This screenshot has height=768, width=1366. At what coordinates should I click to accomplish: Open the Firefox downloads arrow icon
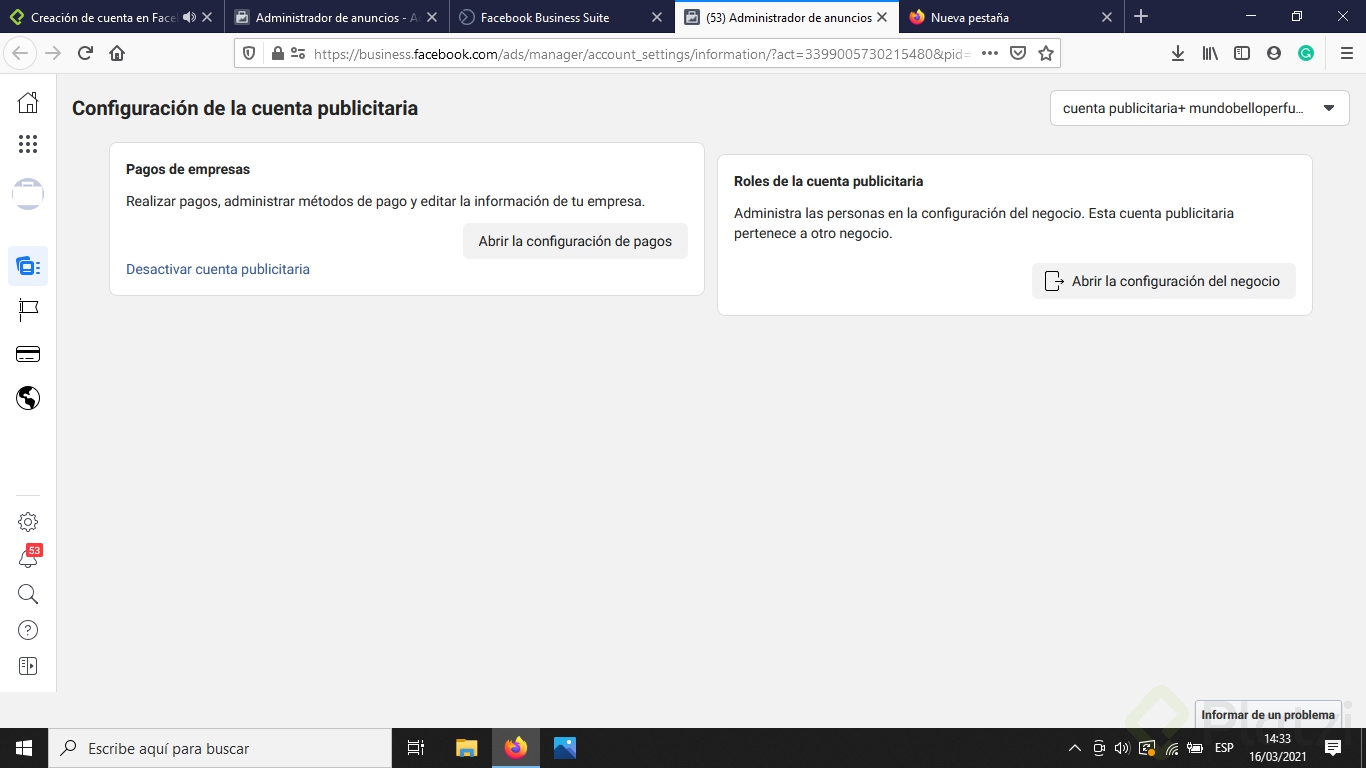pos(1178,53)
